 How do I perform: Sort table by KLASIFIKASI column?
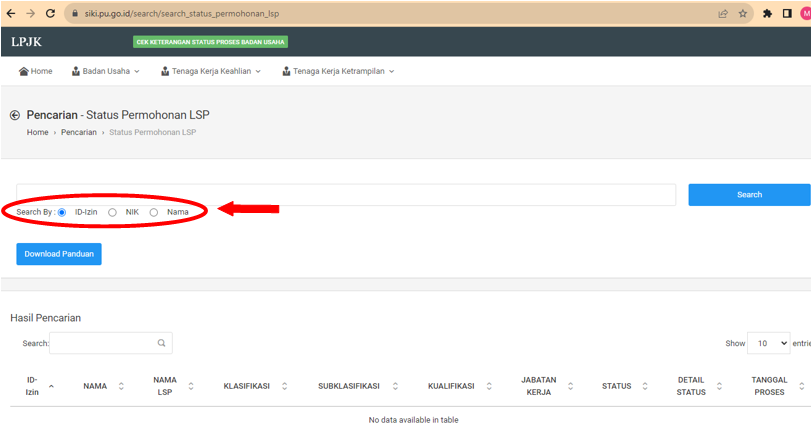pyautogui.click(x=284, y=386)
